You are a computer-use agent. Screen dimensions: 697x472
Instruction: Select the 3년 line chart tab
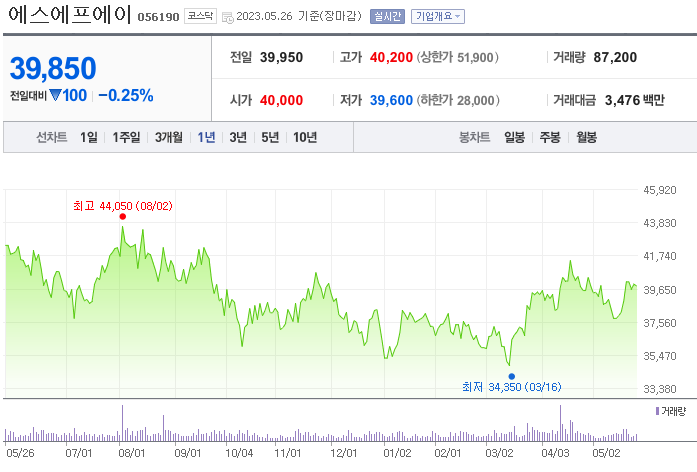pyautogui.click(x=238, y=137)
